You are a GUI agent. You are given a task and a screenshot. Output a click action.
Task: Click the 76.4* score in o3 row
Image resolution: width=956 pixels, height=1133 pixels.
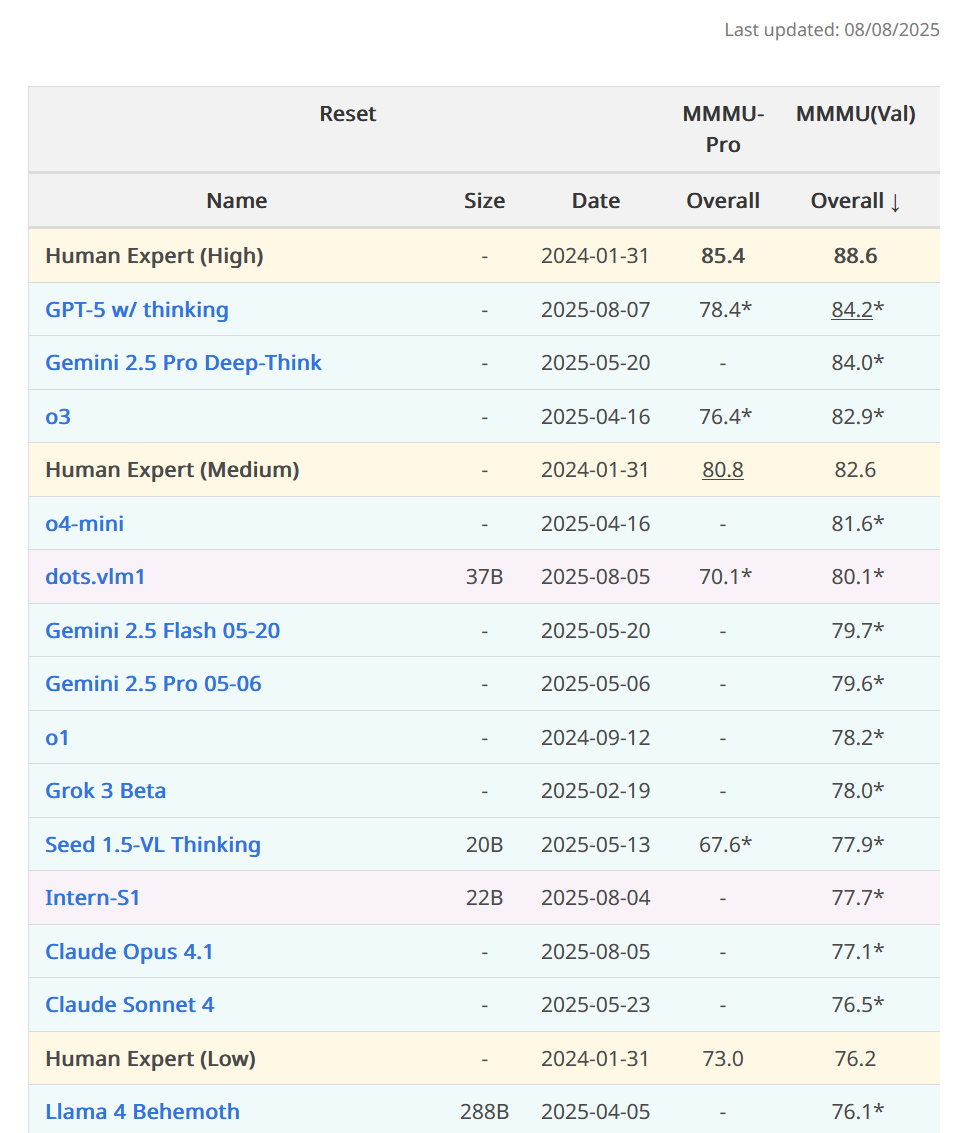coord(725,417)
